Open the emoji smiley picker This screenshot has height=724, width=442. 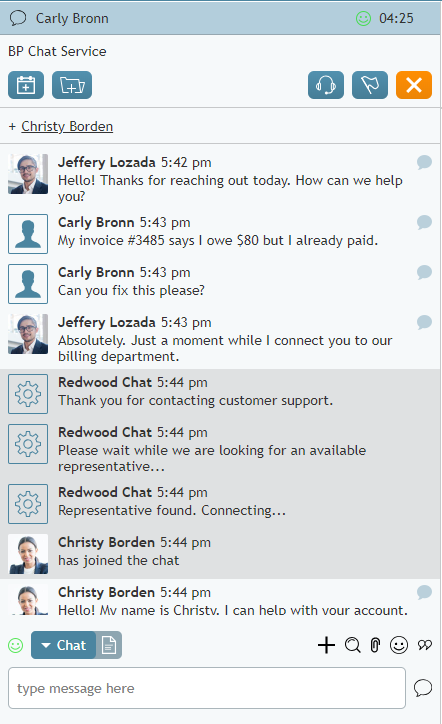pyautogui.click(x=399, y=645)
